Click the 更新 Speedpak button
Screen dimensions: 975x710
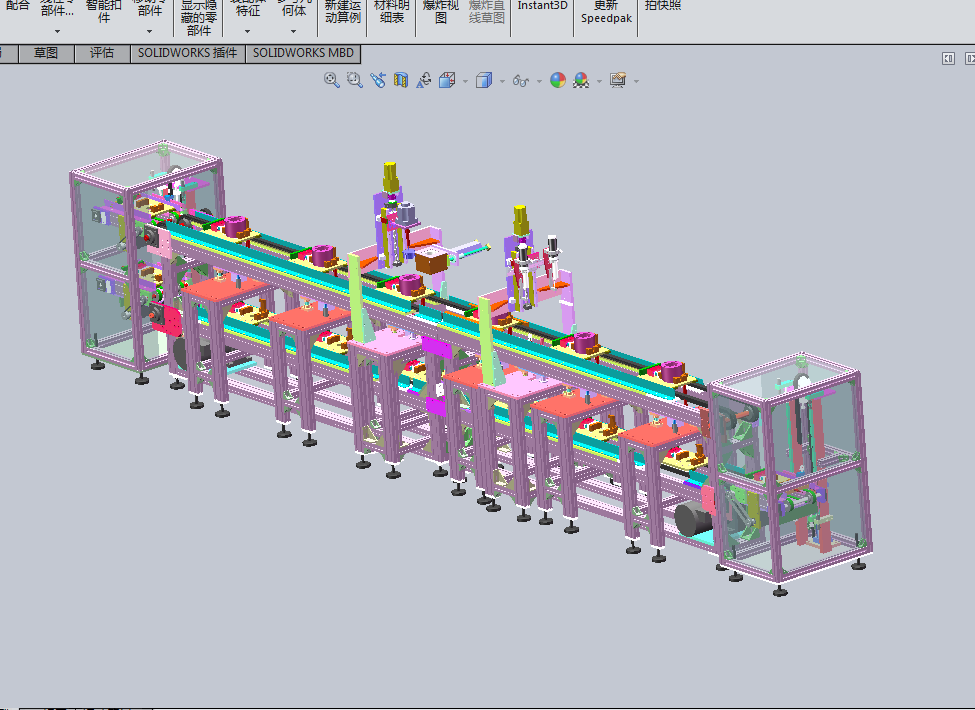(x=606, y=12)
